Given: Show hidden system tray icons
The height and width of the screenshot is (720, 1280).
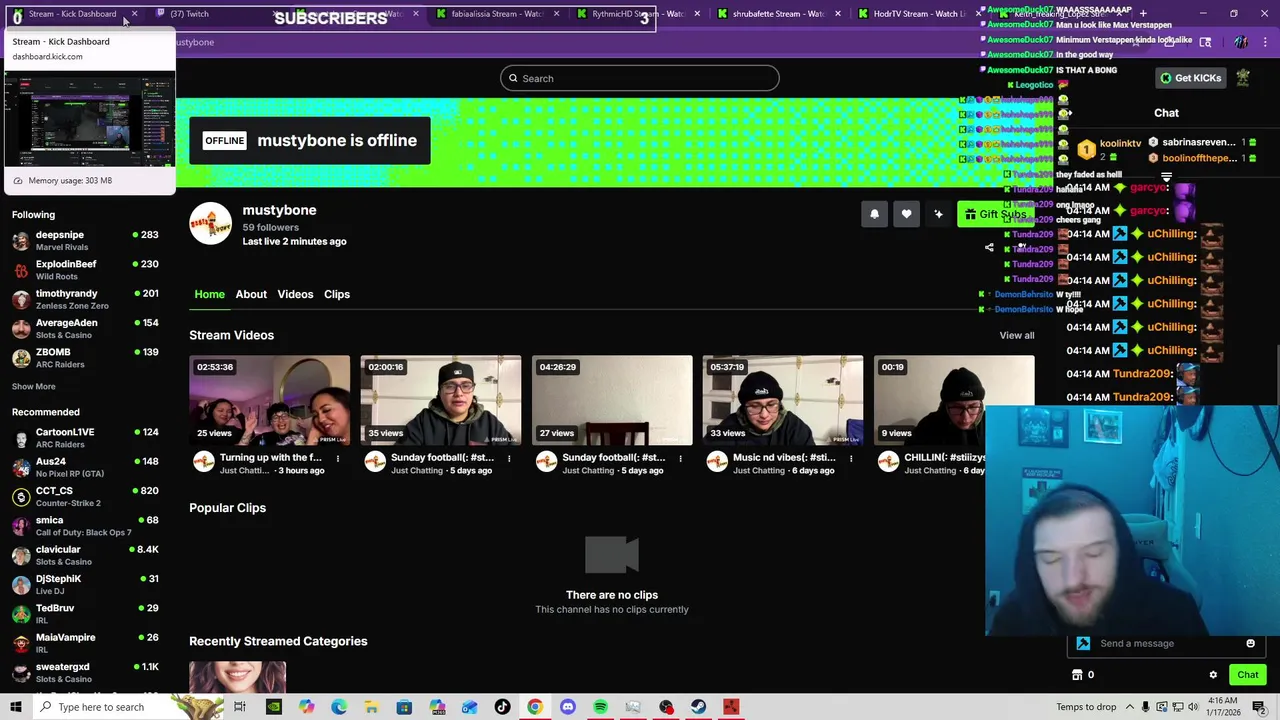Looking at the screenshot, I should pyautogui.click(x=1128, y=707).
